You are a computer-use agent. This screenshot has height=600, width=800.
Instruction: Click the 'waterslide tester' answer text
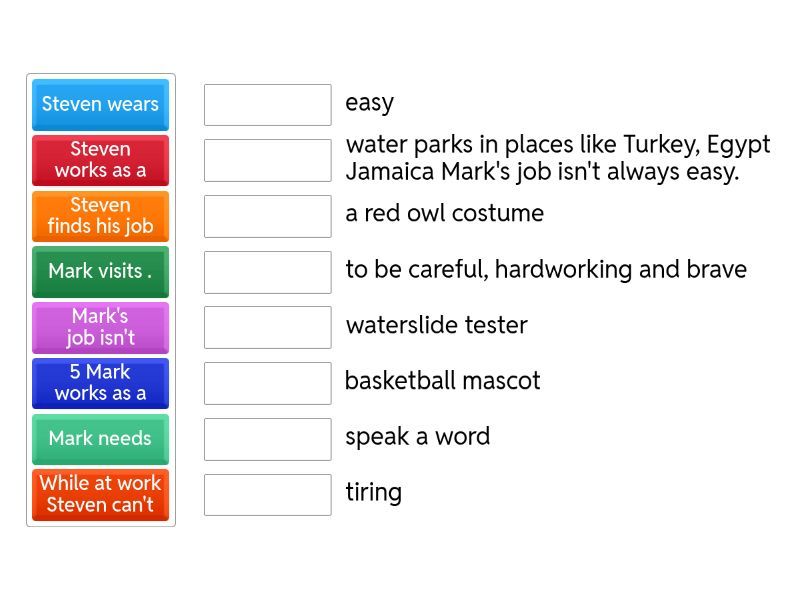[436, 325]
